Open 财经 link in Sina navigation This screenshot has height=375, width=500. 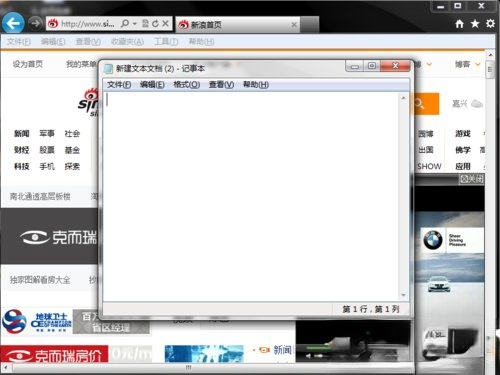tap(22, 150)
